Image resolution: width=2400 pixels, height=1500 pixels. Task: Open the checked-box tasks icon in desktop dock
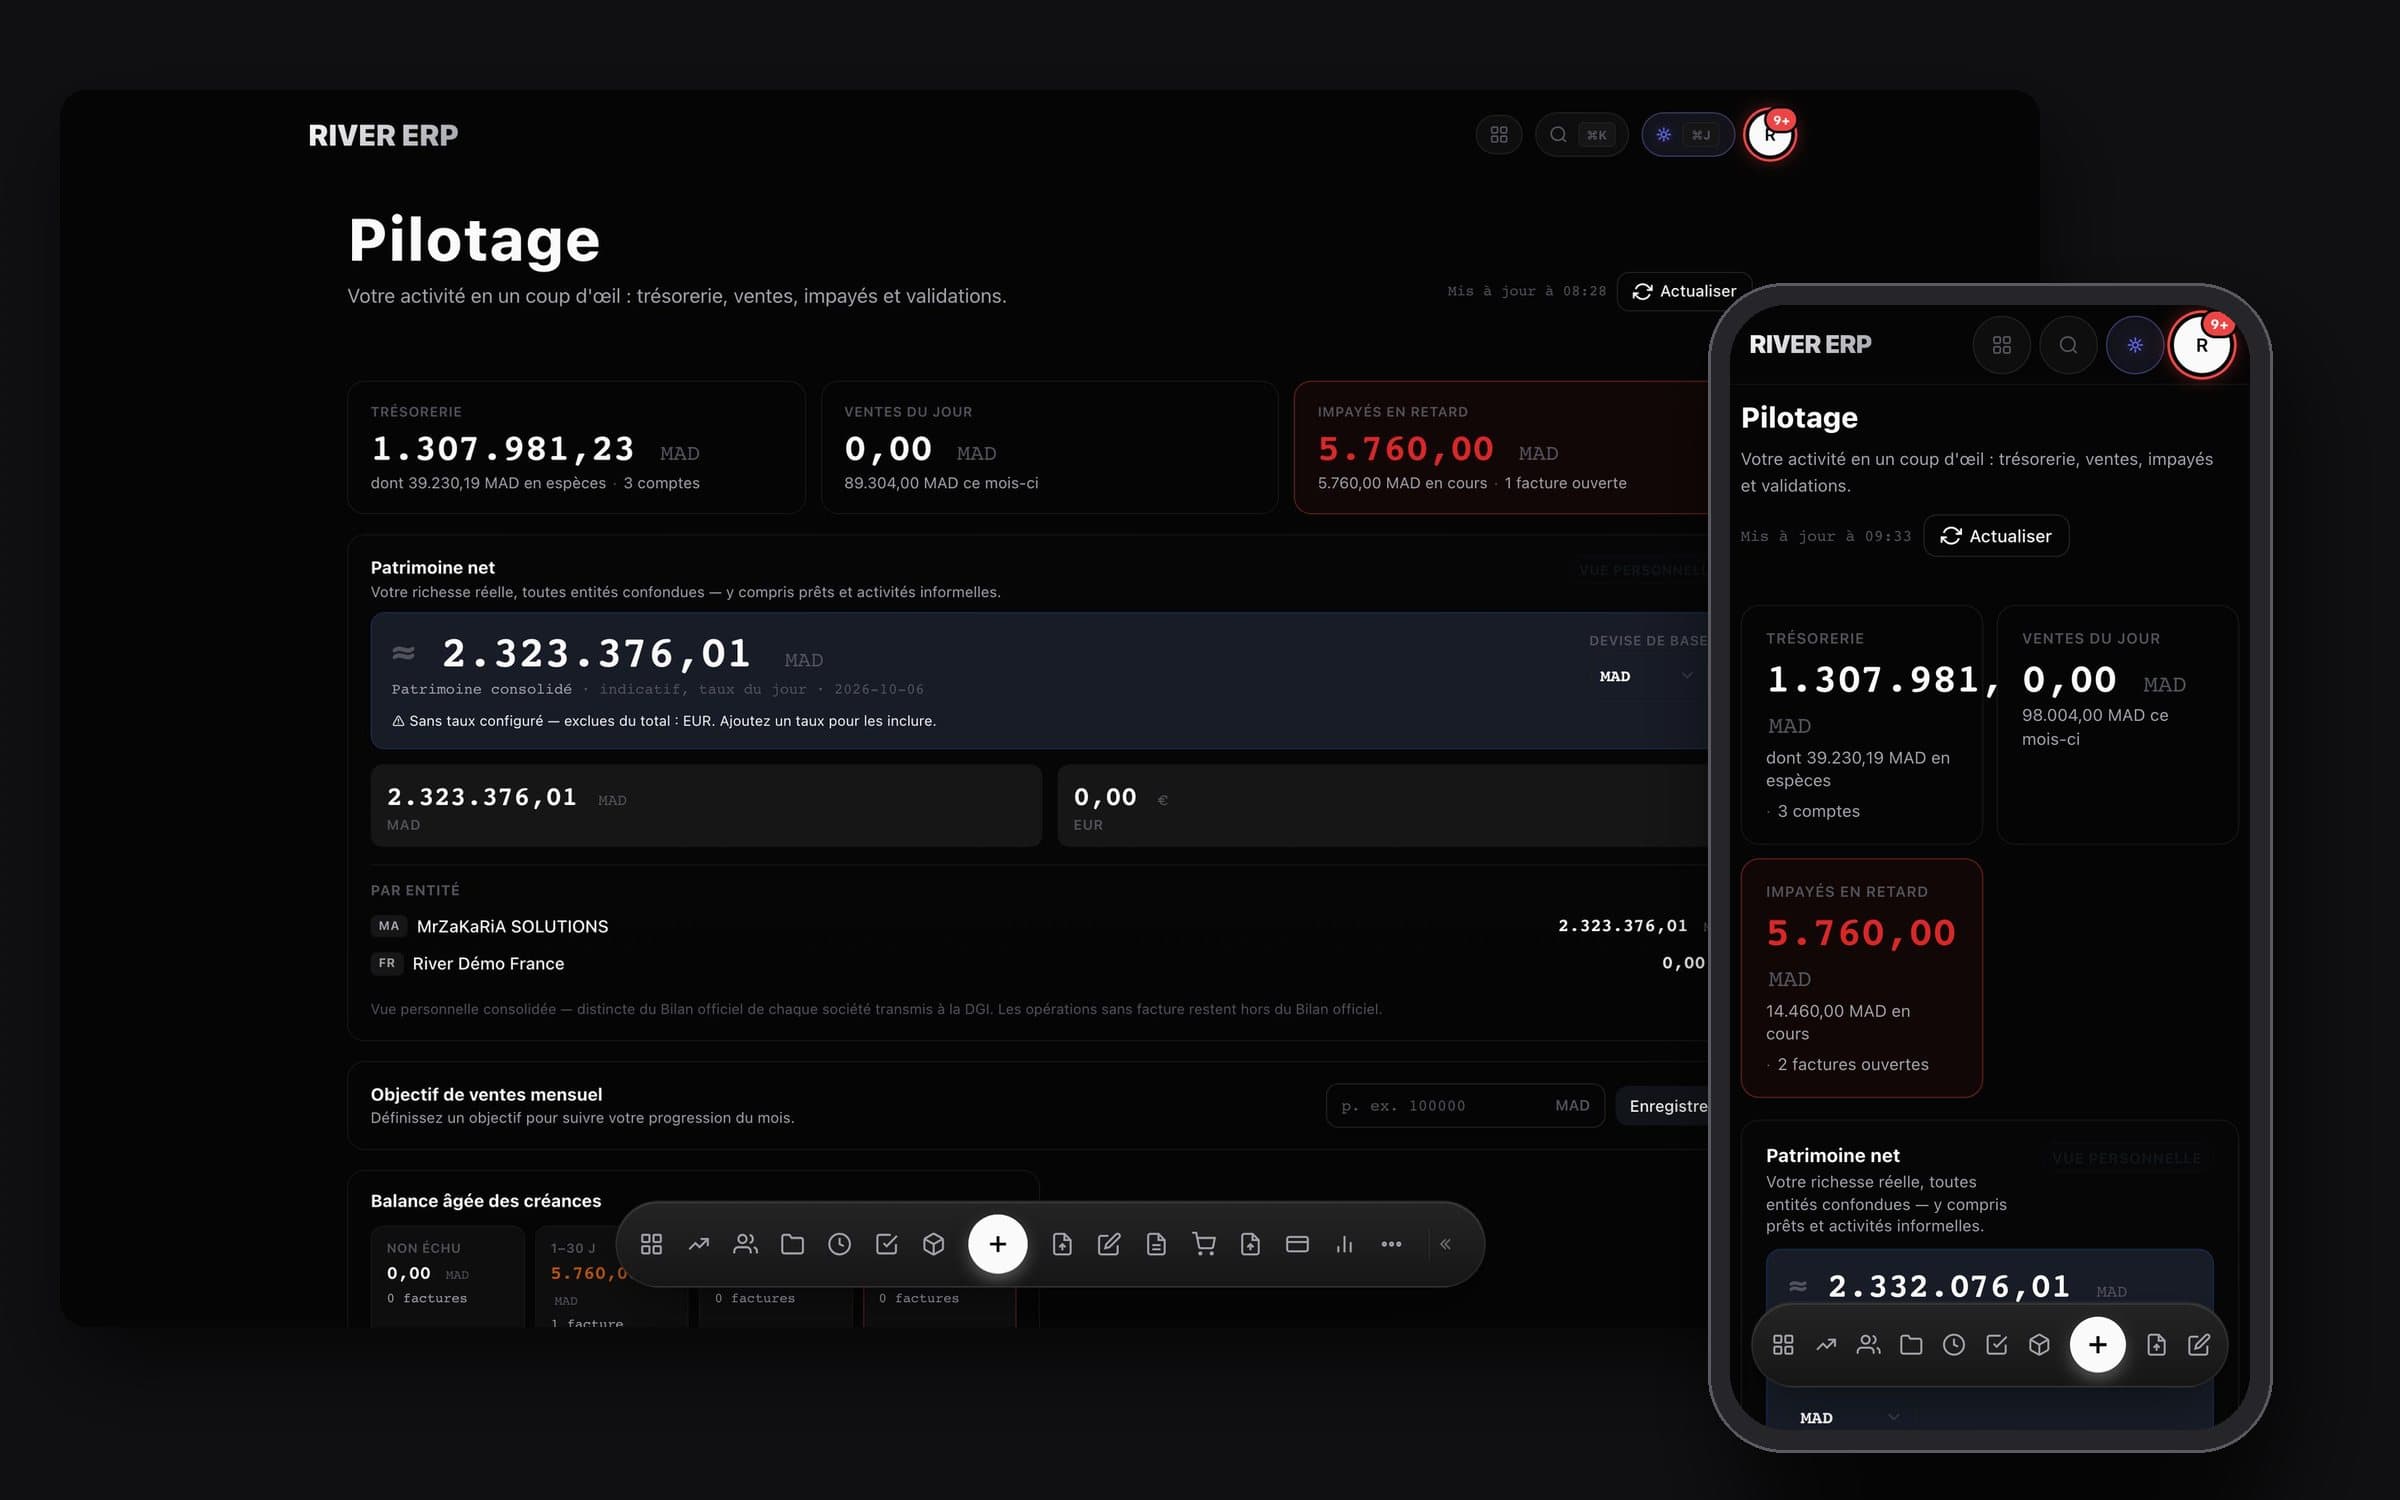click(886, 1244)
